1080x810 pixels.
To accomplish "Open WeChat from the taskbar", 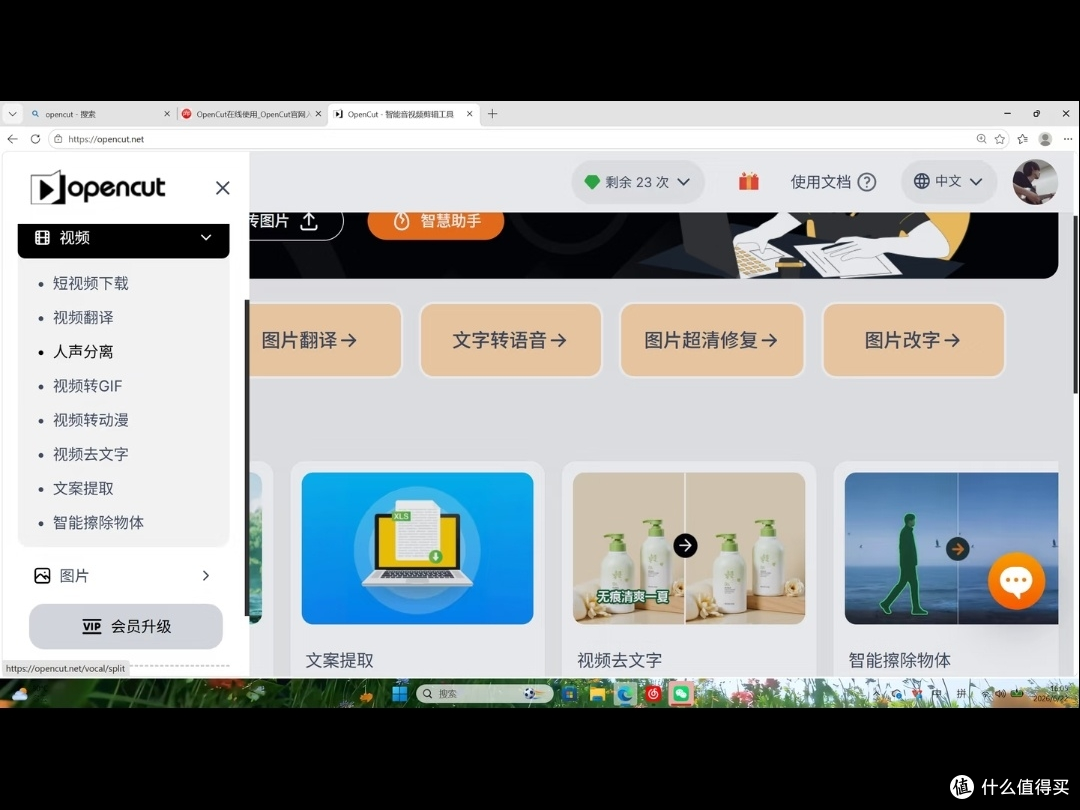I will (681, 694).
